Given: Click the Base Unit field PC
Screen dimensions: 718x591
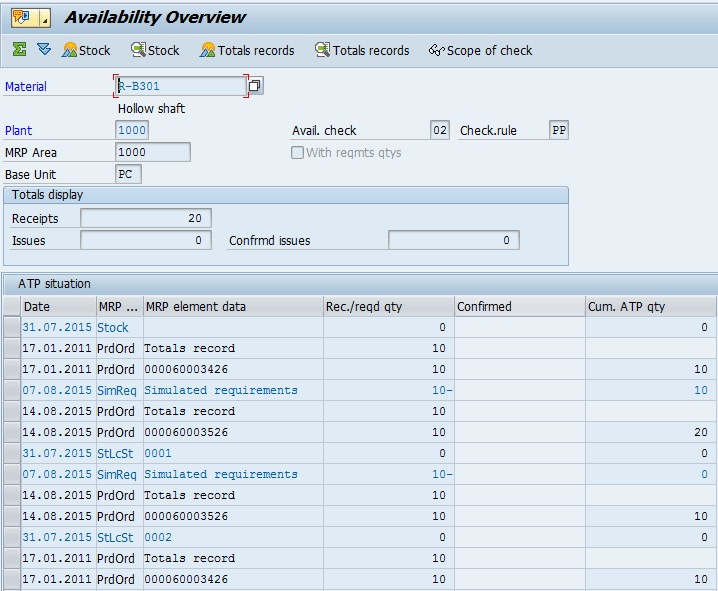Looking at the screenshot, I should point(128,174).
